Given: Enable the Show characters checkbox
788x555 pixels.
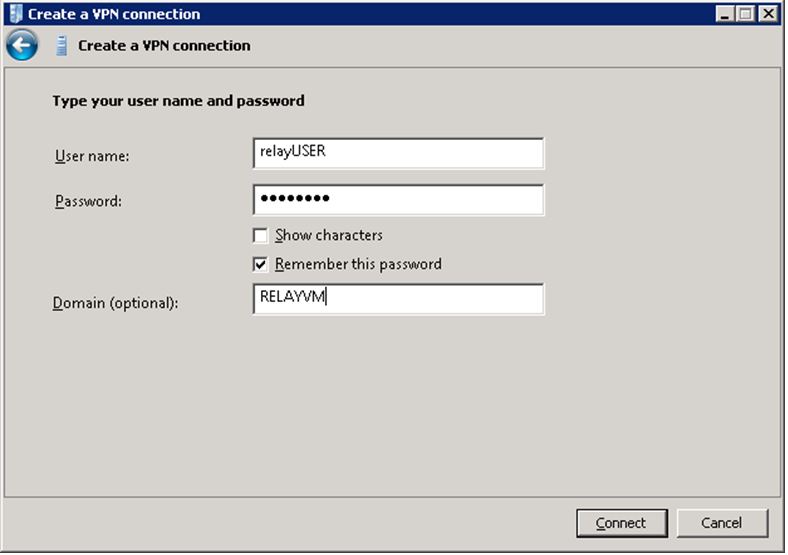Looking at the screenshot, I should coord(260,235).
